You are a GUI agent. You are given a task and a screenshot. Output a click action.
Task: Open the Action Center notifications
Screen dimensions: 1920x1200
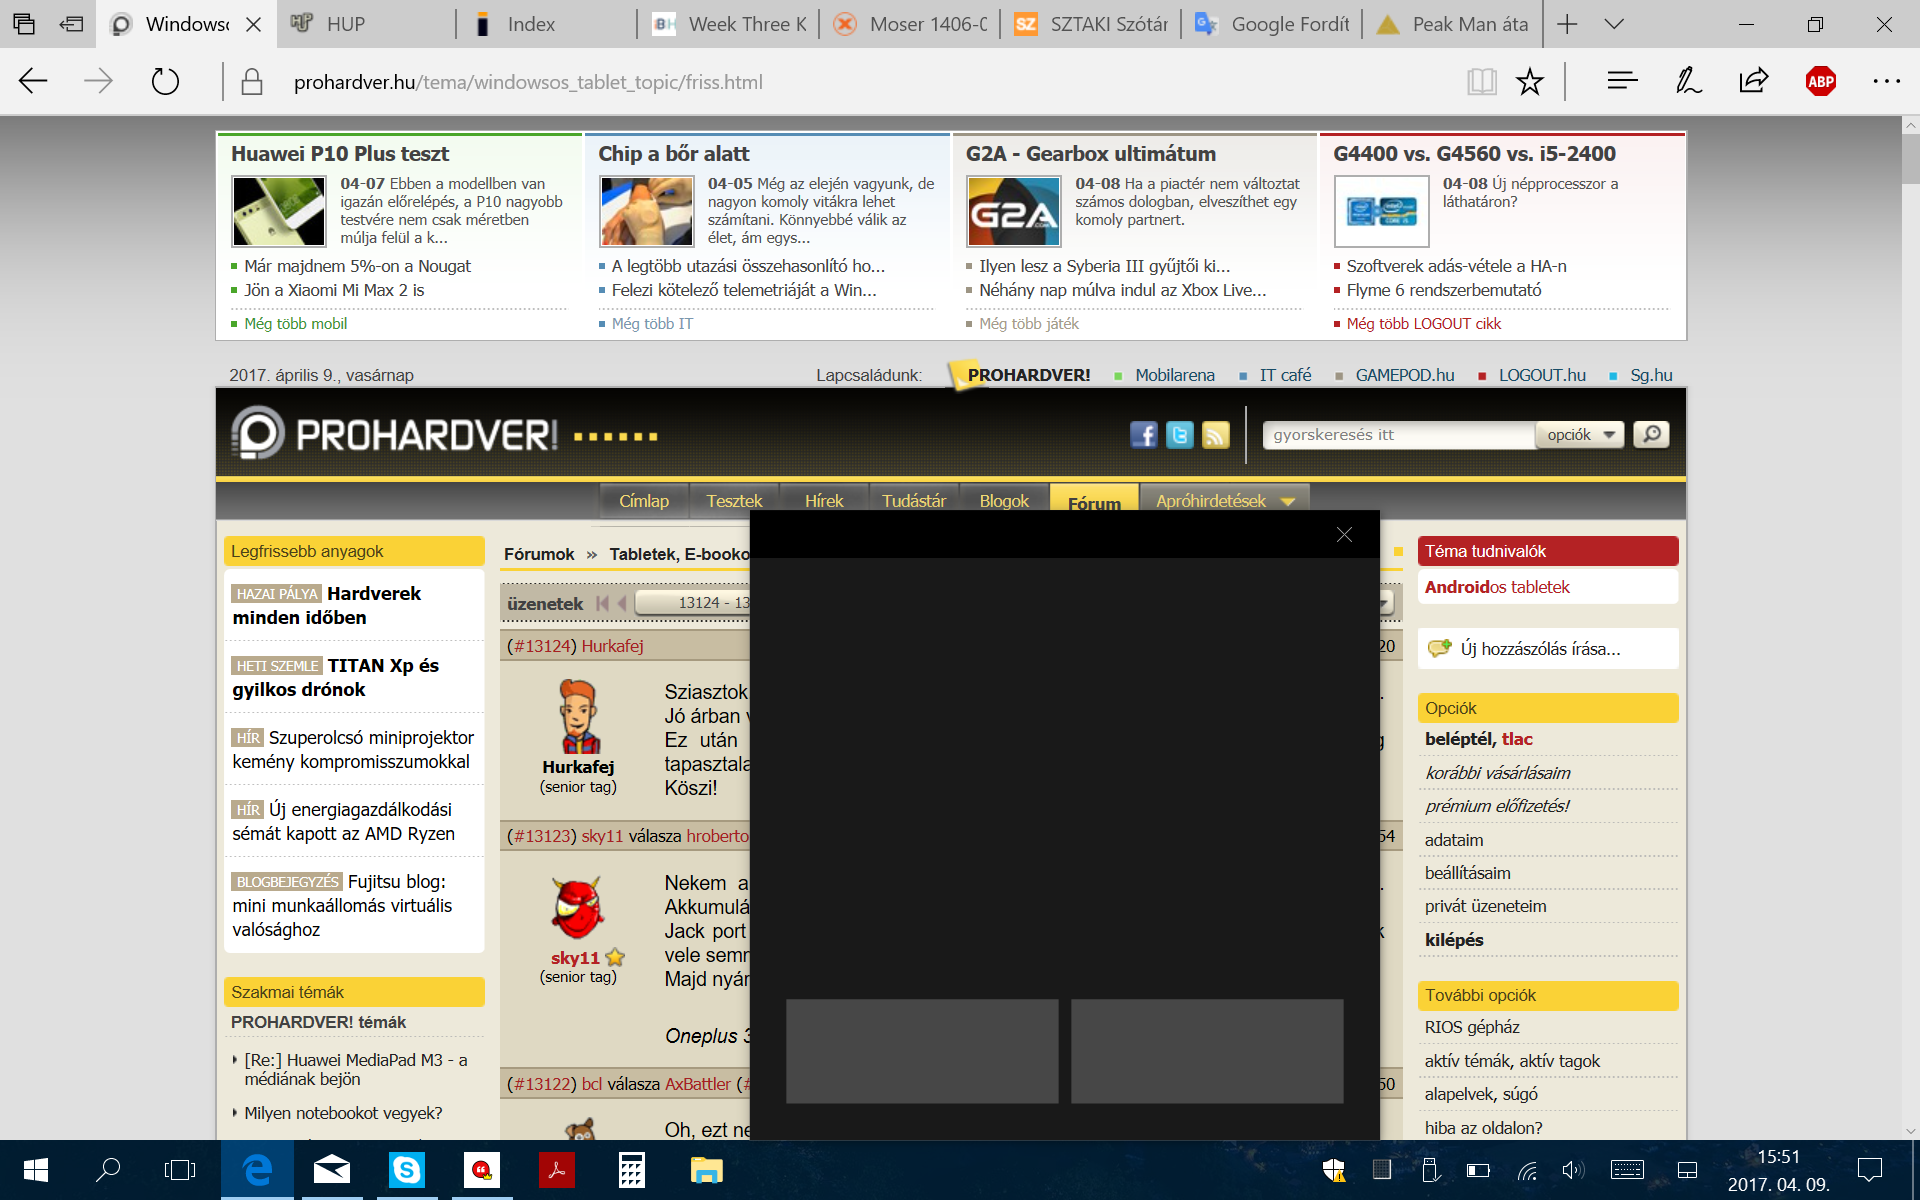(1869, 1169)
